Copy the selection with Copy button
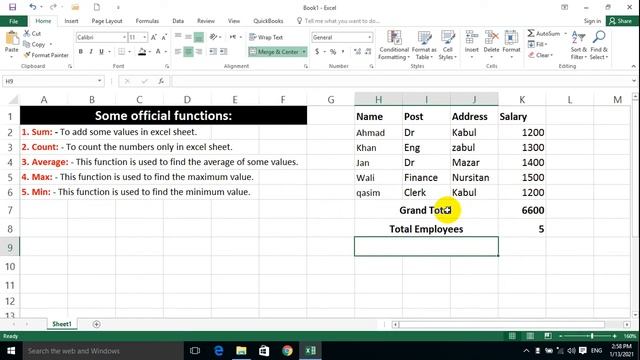The image size is (640, 360). coord(35,44)
